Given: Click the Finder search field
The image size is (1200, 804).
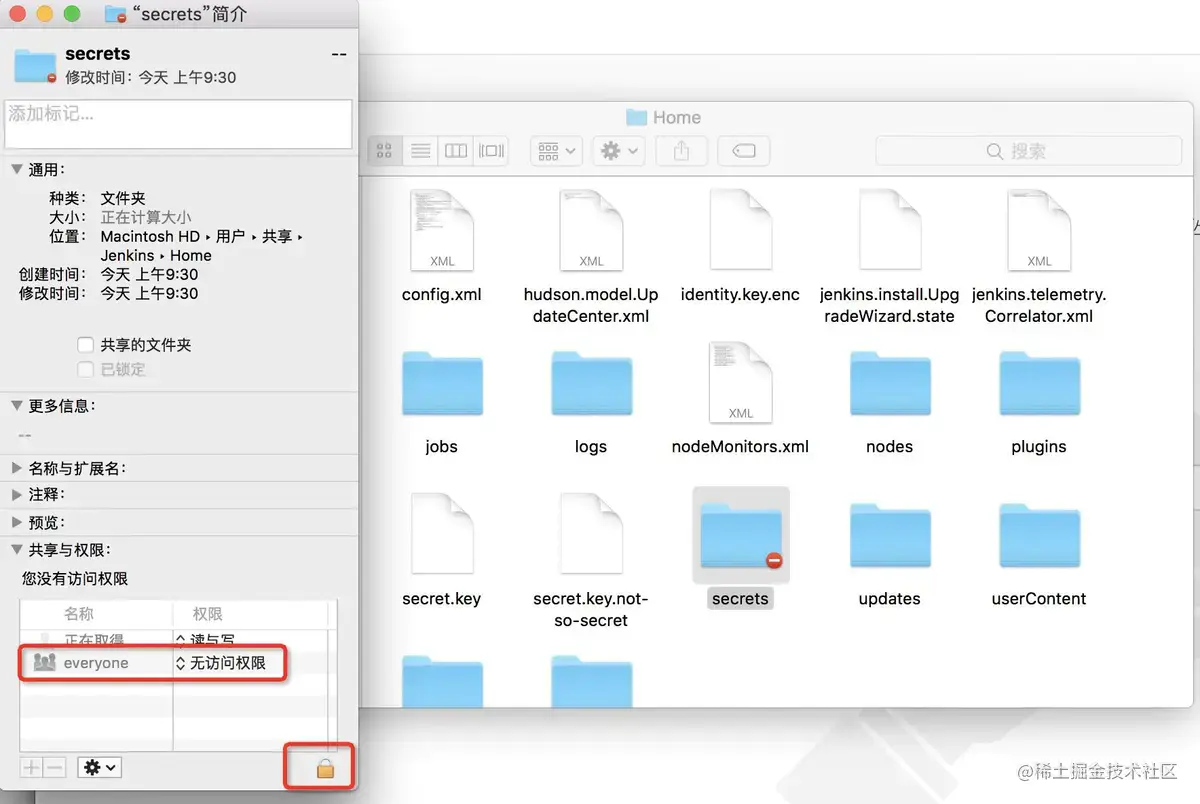Looking at the screenshot, I should pyautogui.click(x=1028, y=151).
